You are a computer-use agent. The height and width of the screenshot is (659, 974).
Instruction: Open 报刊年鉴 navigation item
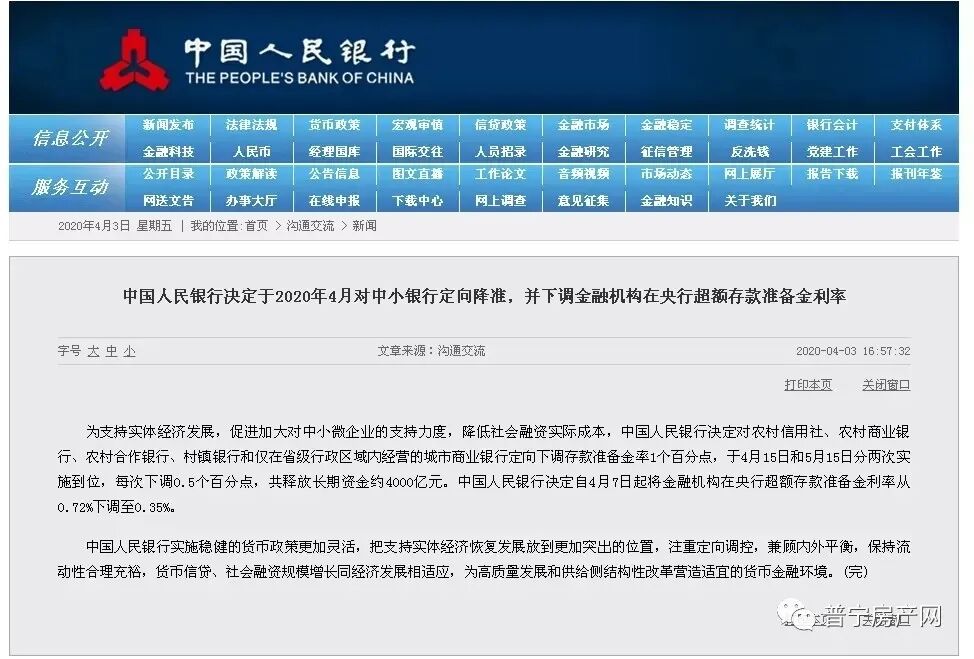point(916,174)
